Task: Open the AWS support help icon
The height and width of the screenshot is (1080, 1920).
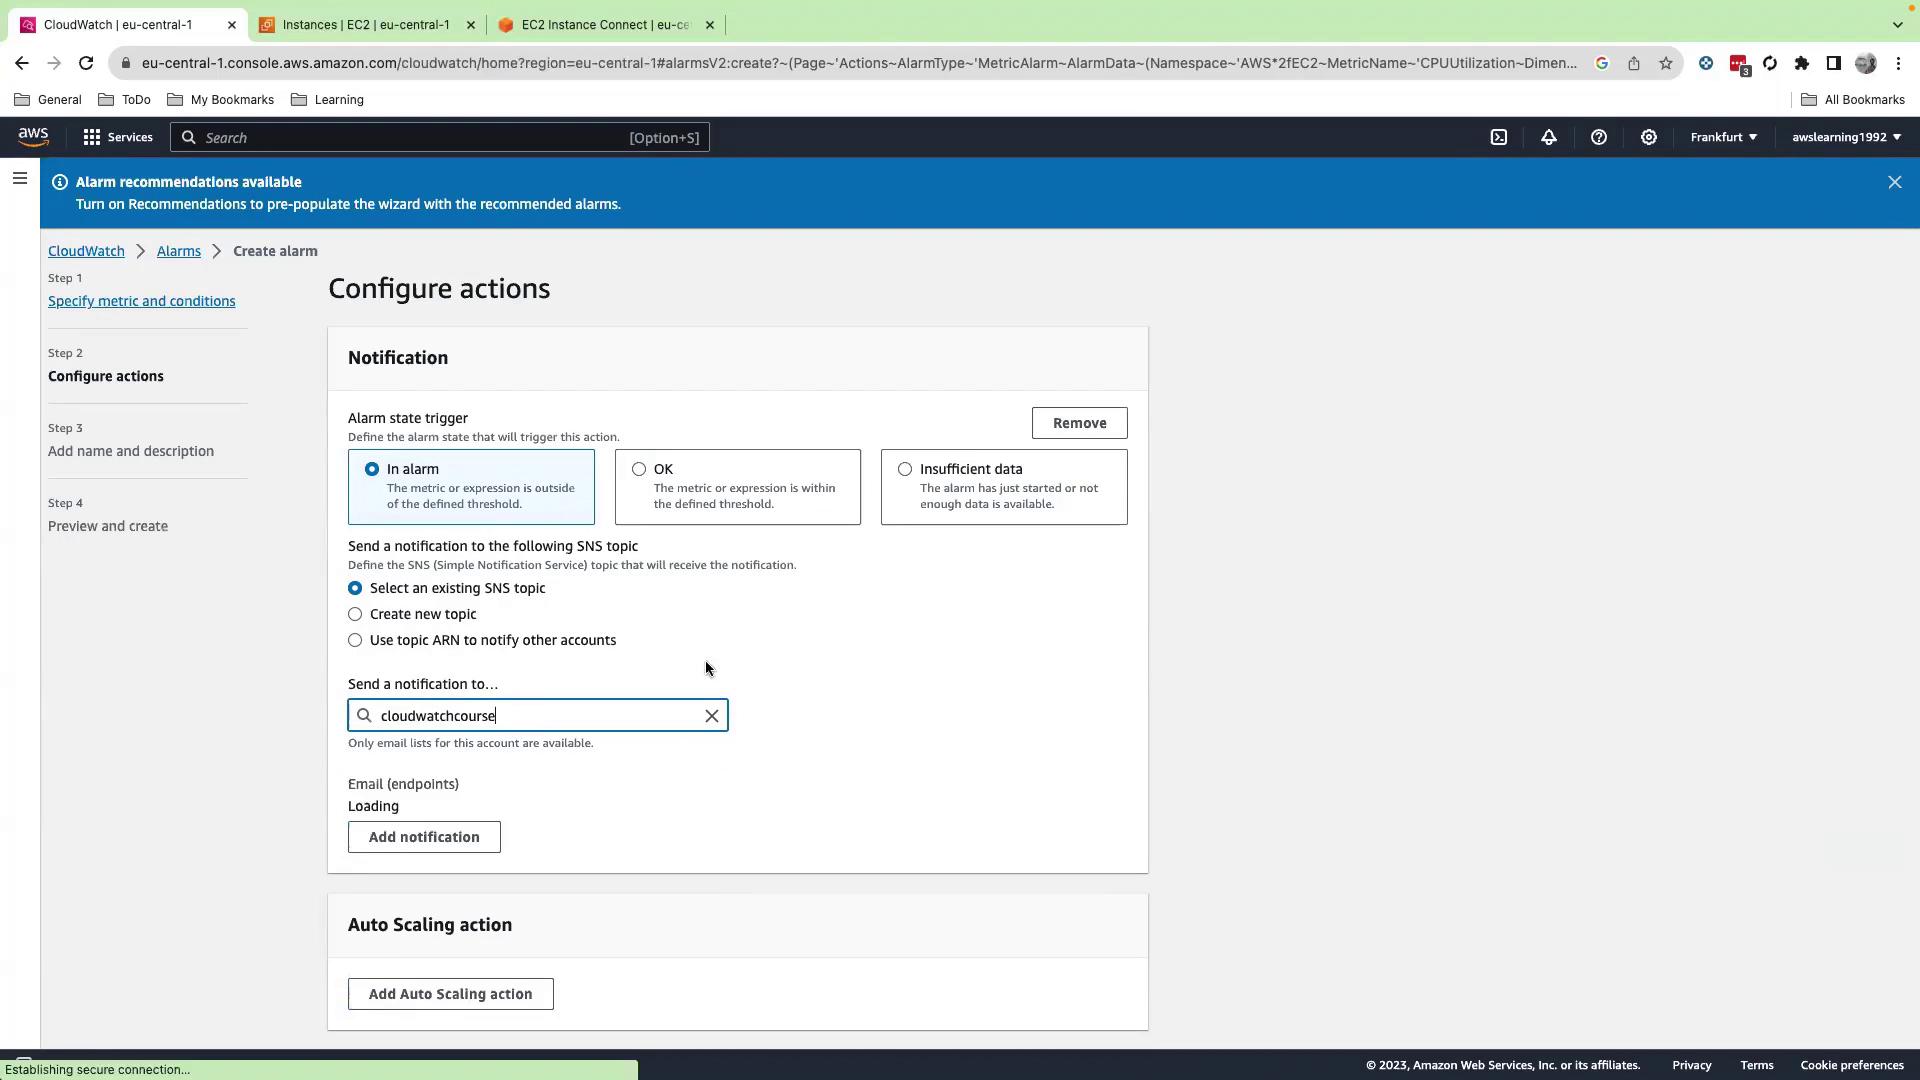Action: coord(1598,137)
